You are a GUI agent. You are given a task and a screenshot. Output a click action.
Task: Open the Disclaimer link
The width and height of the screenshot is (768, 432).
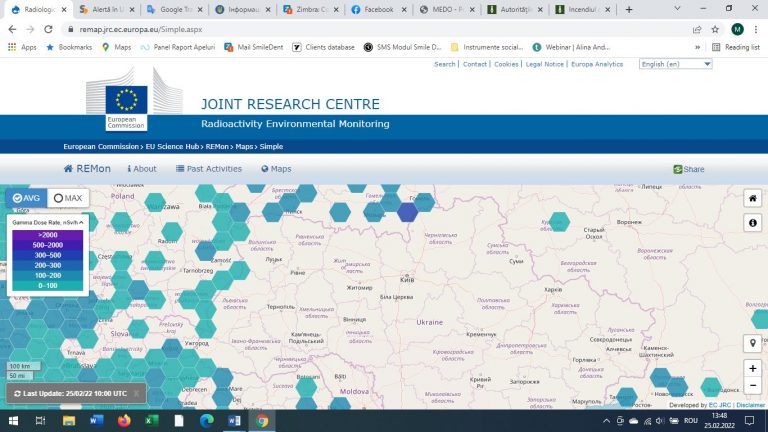tap(750, 405)
